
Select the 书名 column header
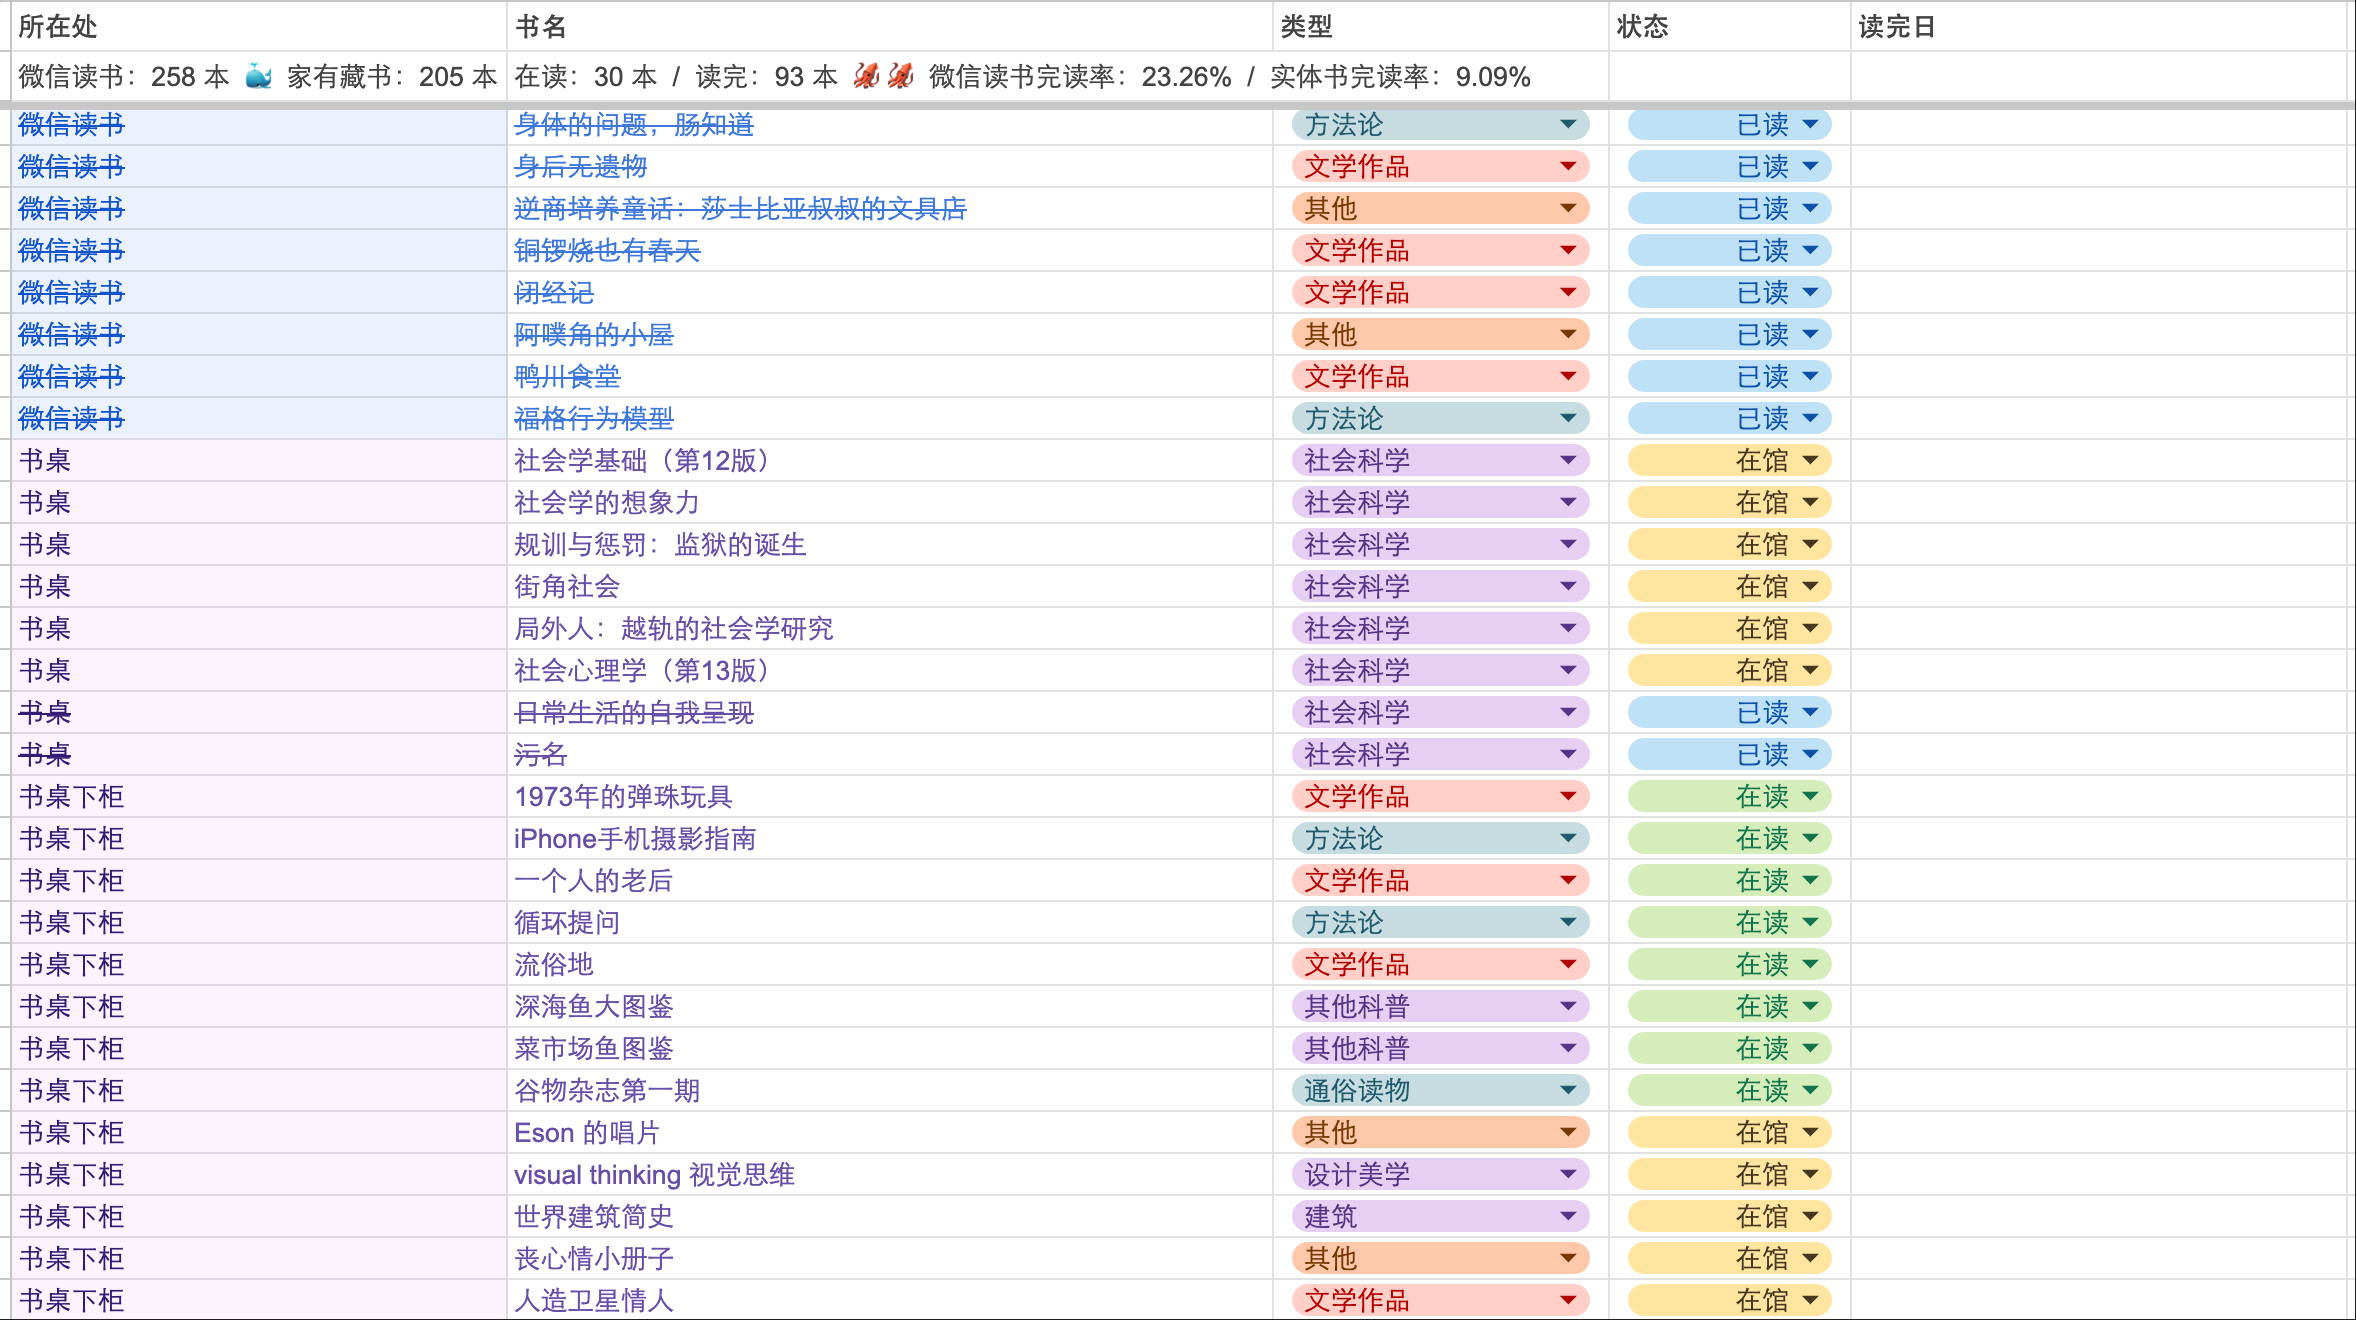point(541,27)
